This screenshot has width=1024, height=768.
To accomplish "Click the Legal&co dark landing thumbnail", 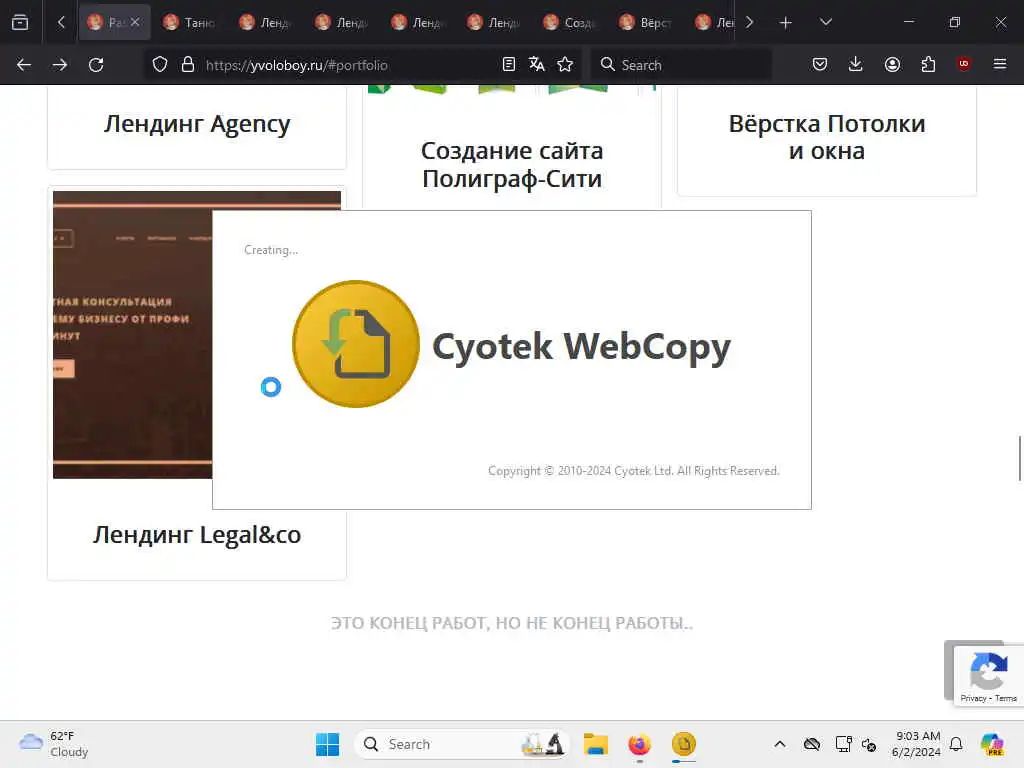I will (133, 334).
